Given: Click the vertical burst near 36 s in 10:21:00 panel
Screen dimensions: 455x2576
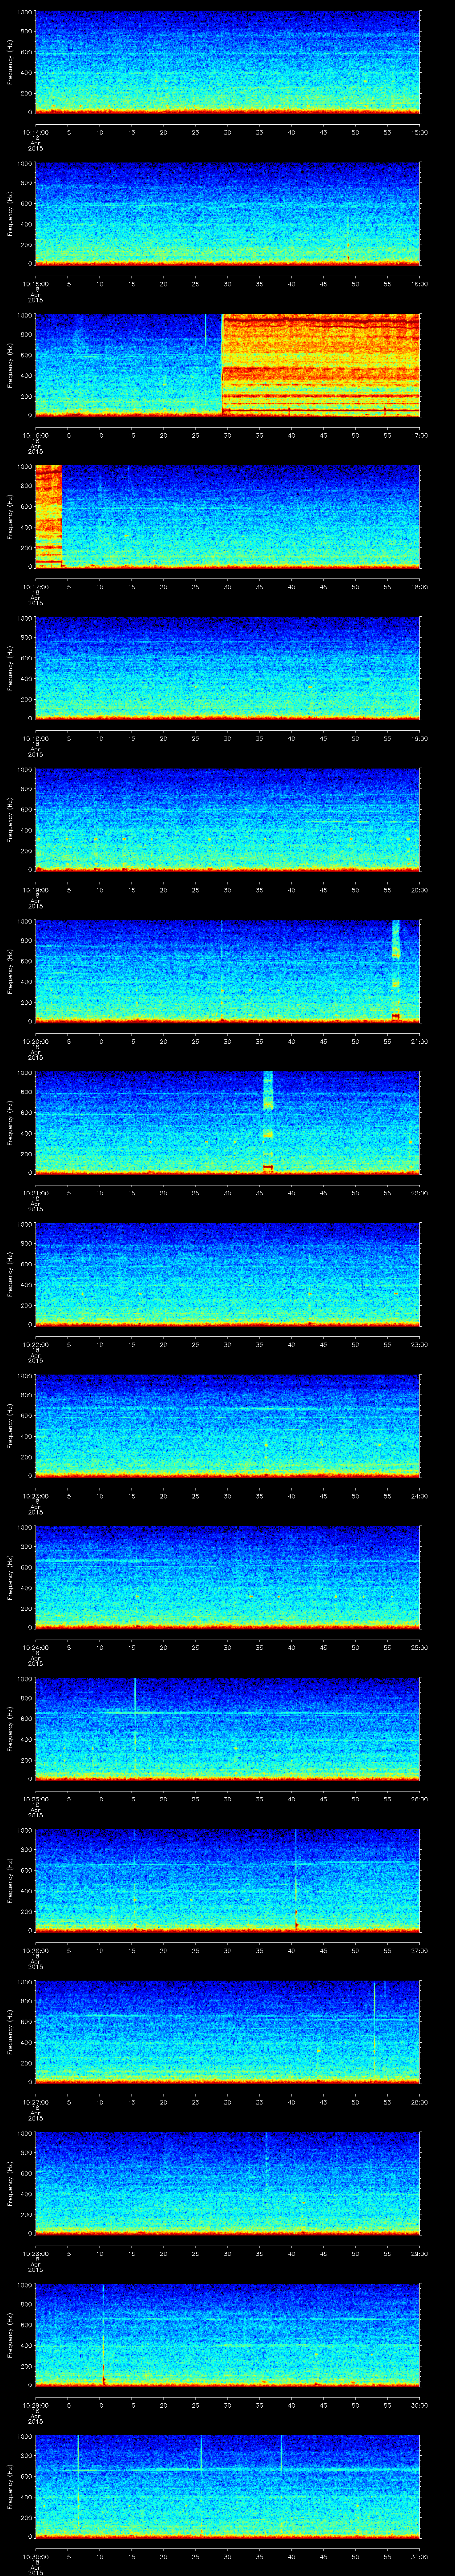Looking at the screenshot, I should coord(268,1122).
